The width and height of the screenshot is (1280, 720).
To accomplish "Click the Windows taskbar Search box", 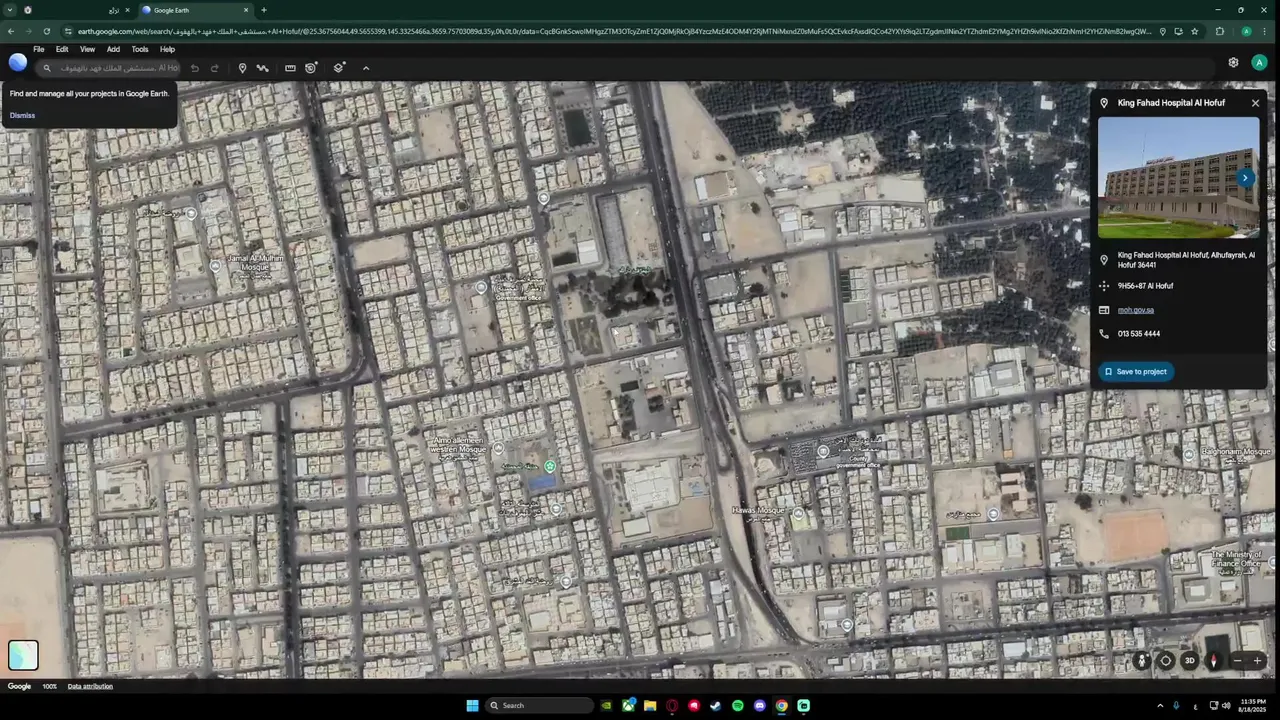I will pyautogui.click(x=540, y=705).
